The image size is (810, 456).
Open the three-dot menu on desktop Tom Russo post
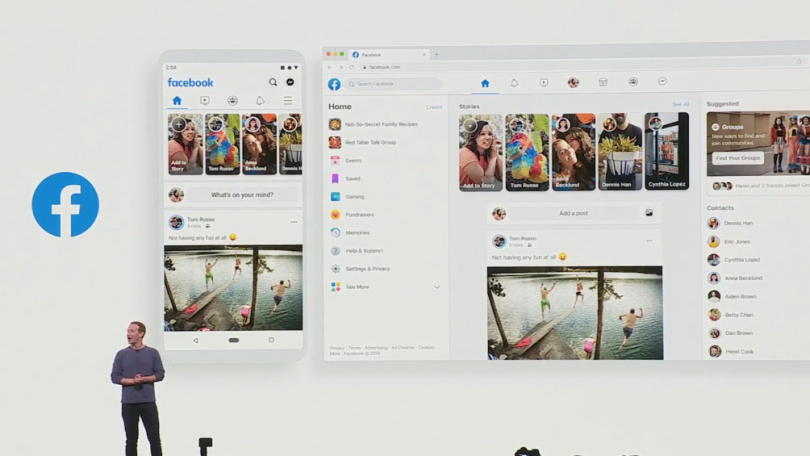tap(648, 240)
